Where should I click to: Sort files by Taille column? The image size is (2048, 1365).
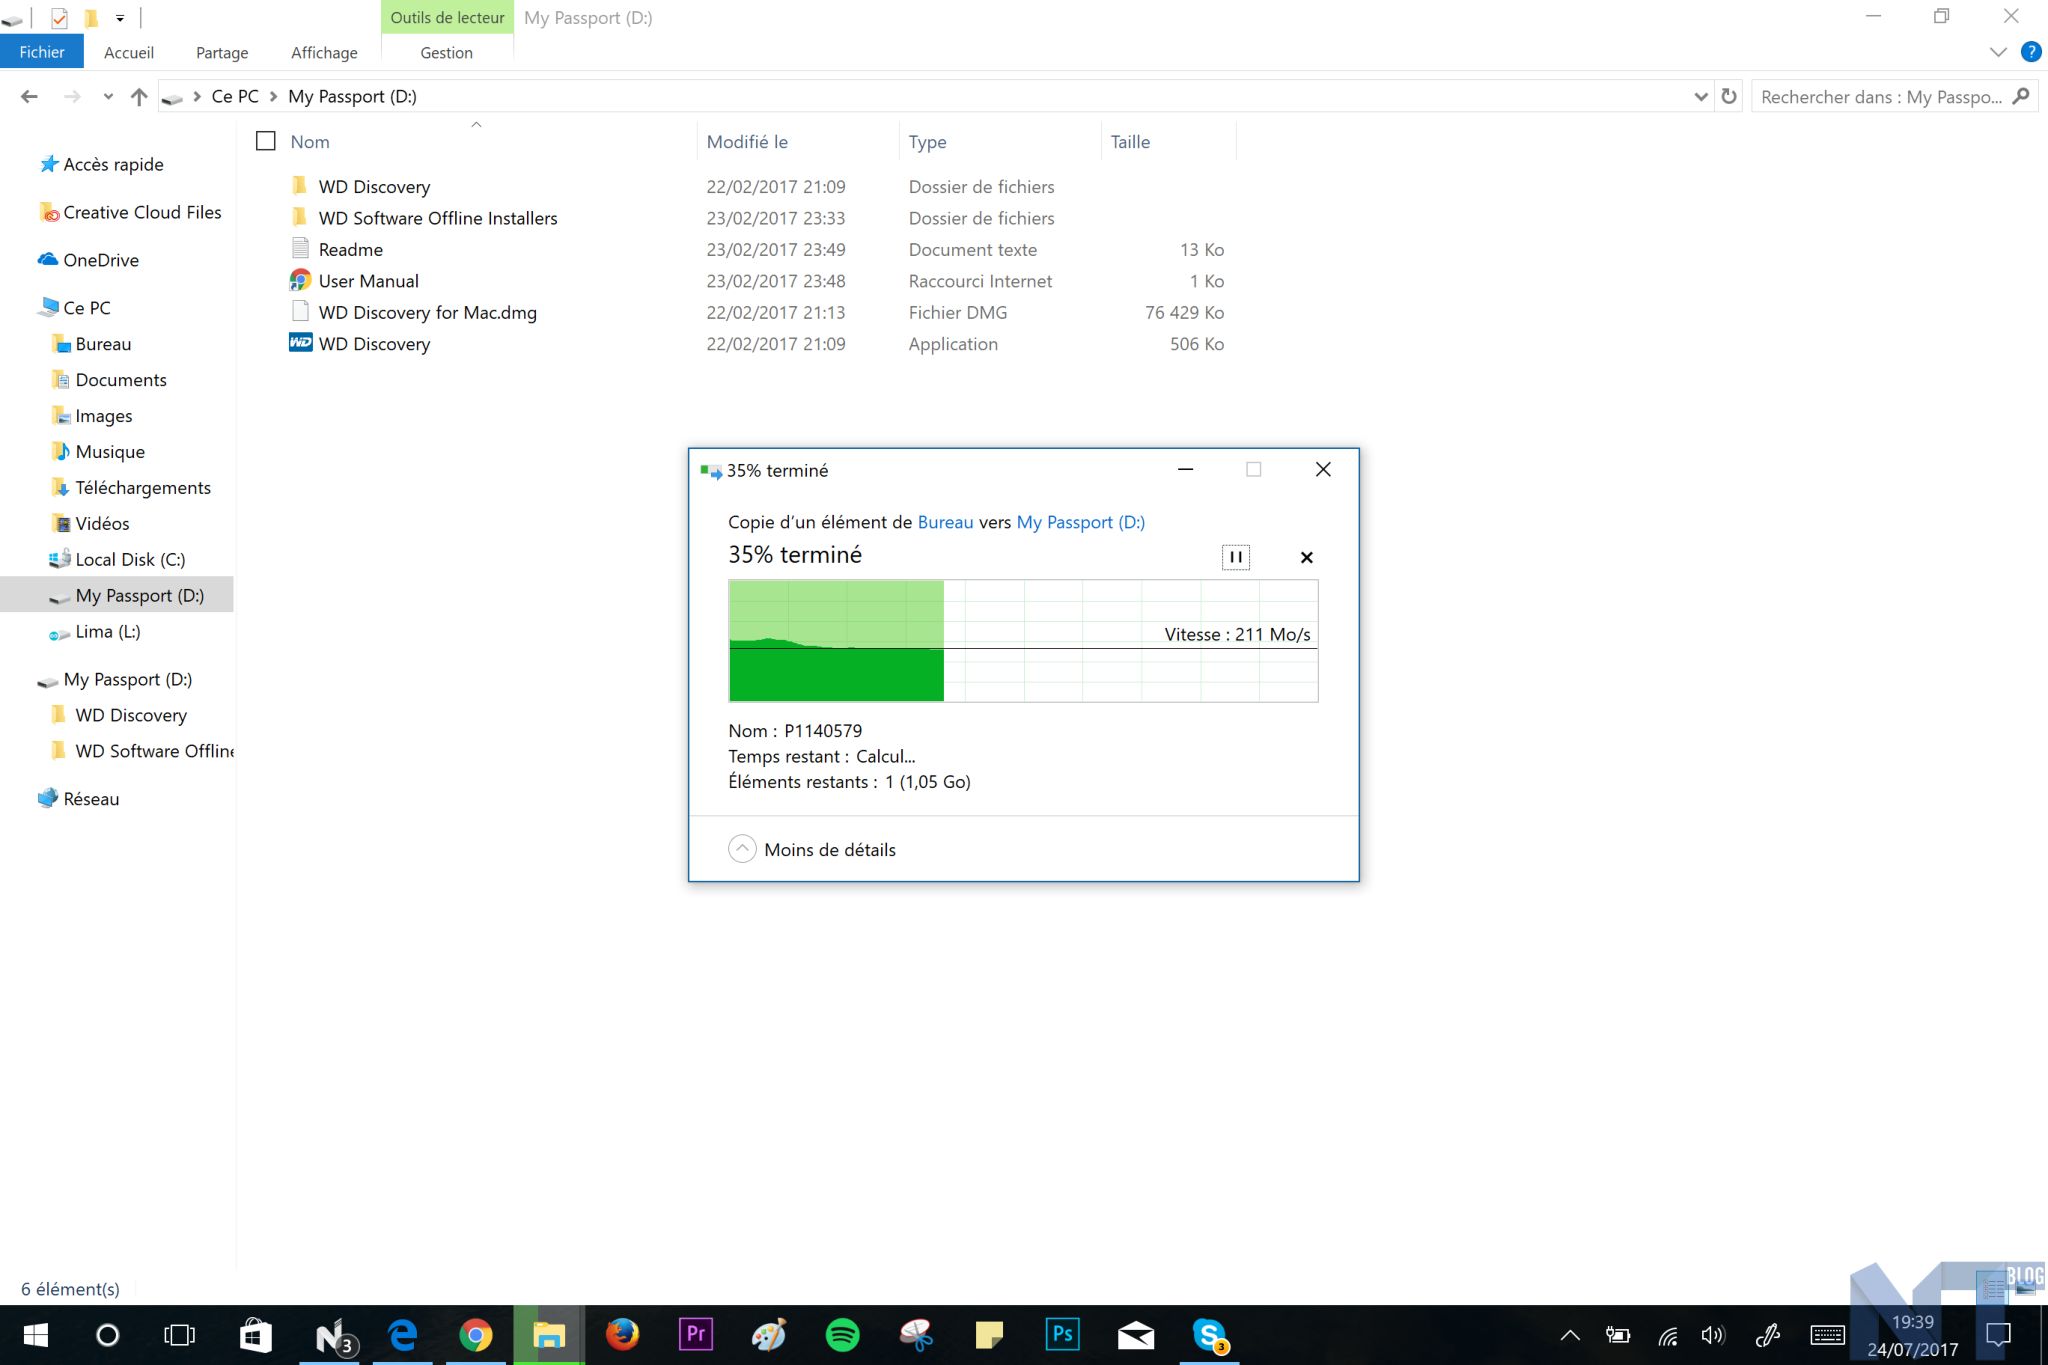pyautogui.click(x=1130, y=142)
